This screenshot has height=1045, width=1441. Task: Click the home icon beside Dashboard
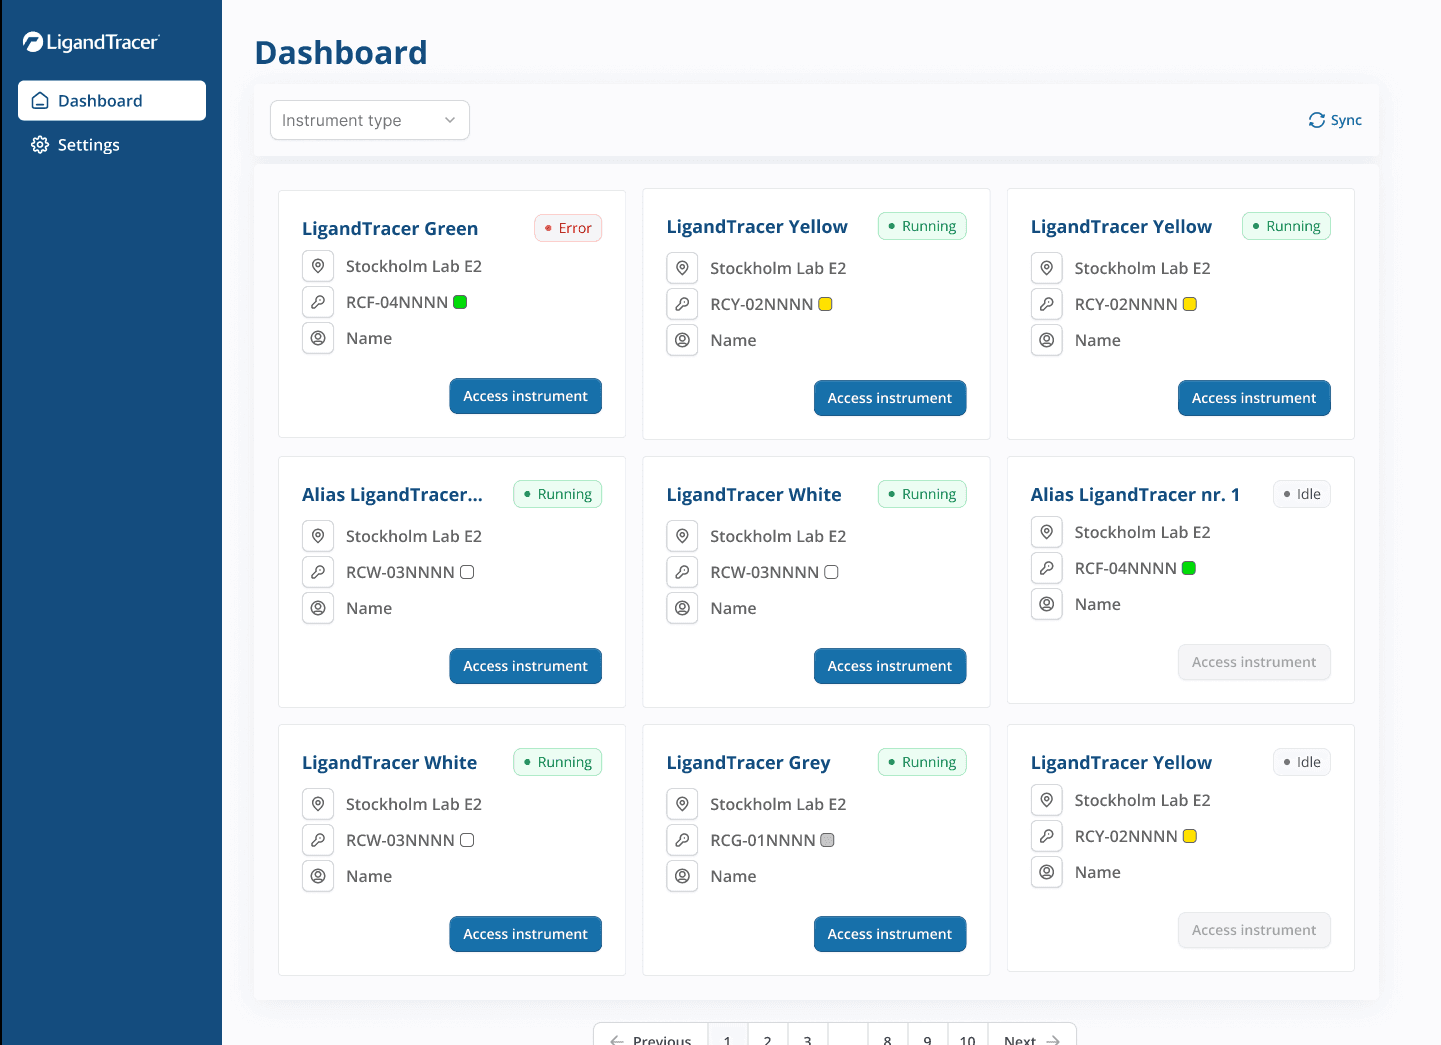click(40, 101)
